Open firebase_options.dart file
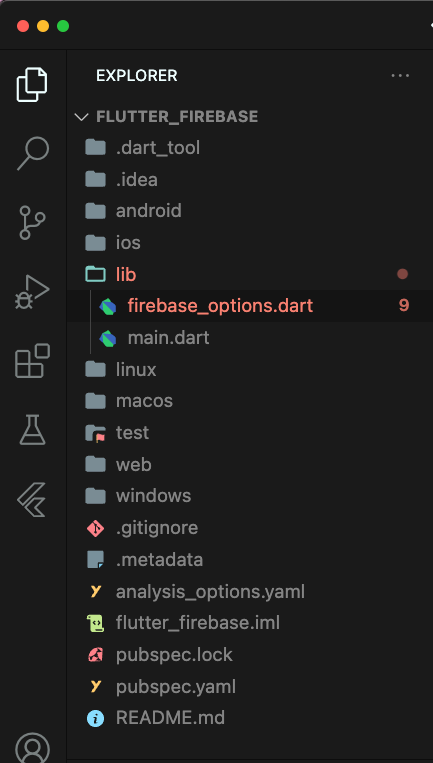Viewport: 433px width, 763px height. 249,306
